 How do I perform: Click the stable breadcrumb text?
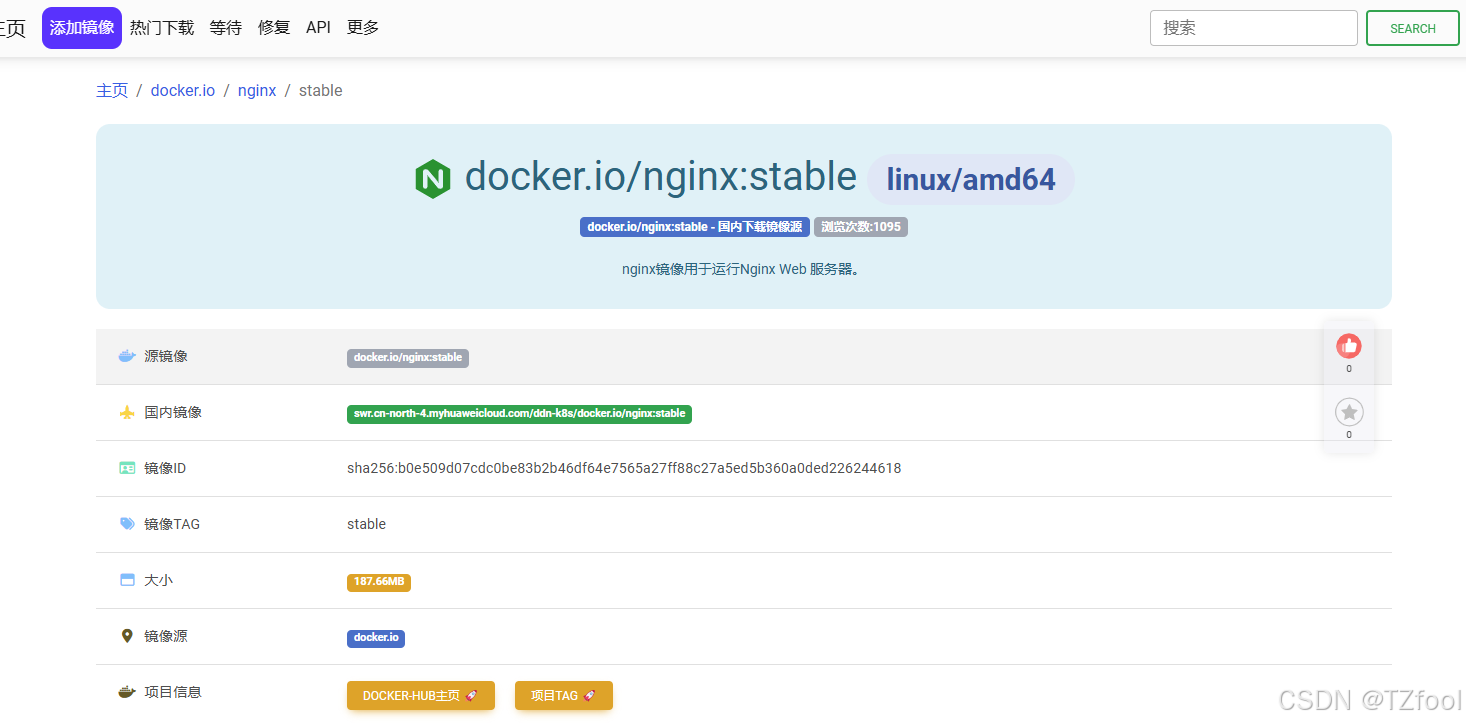321,90
